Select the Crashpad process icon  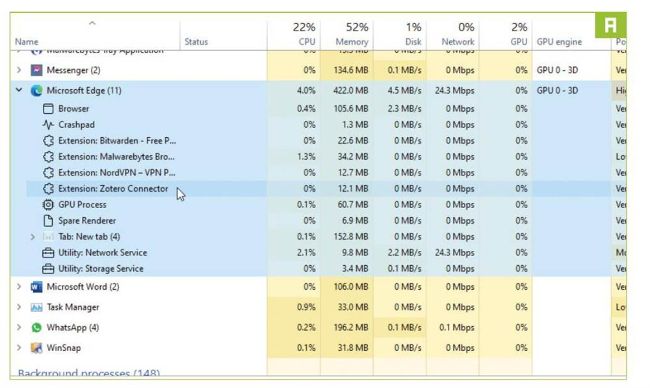[x=48, y=125]
